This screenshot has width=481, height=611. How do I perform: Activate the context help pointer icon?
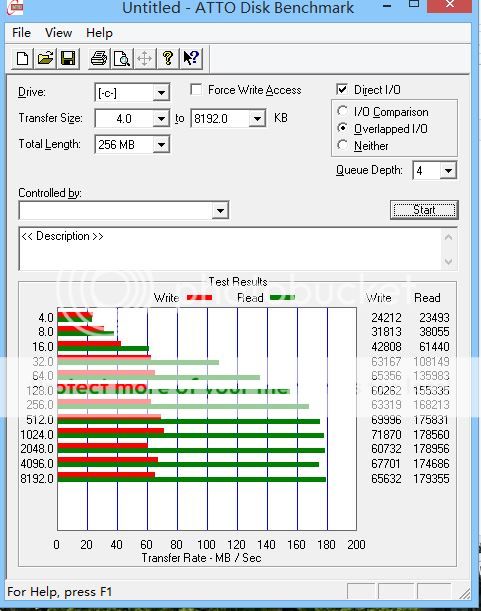click(191, 59)
